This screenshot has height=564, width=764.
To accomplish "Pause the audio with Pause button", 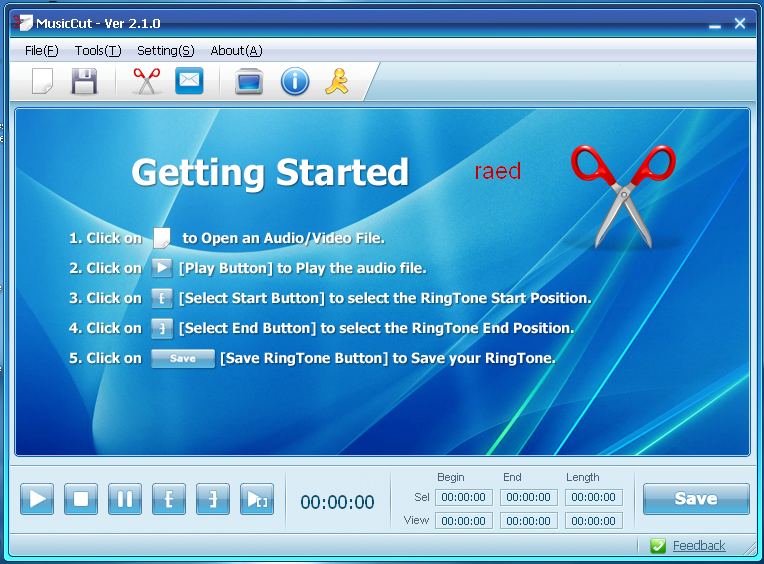I will click(x=125, y=499).
